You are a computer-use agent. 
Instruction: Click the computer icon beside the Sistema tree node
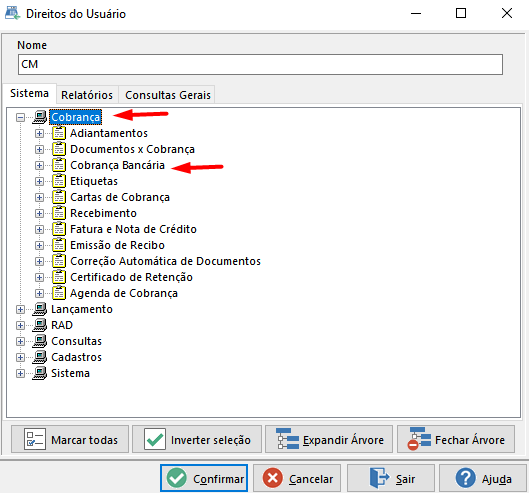tap(40, 373)
